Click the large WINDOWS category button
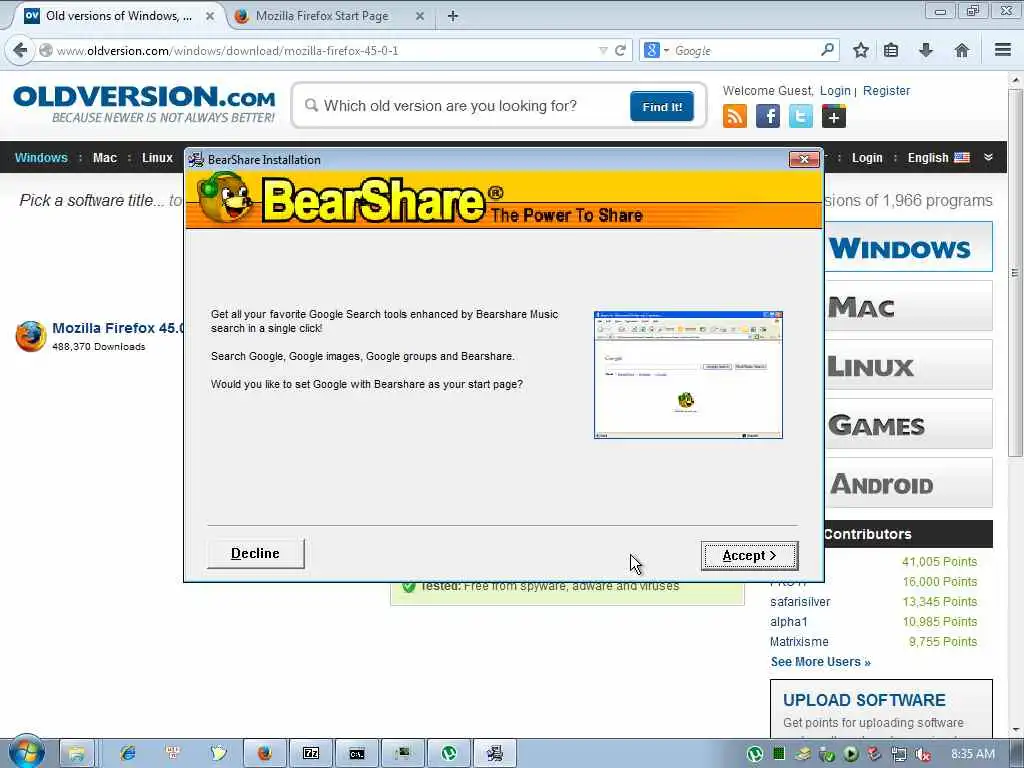The image size is (1024, 768). click(908, 247)
